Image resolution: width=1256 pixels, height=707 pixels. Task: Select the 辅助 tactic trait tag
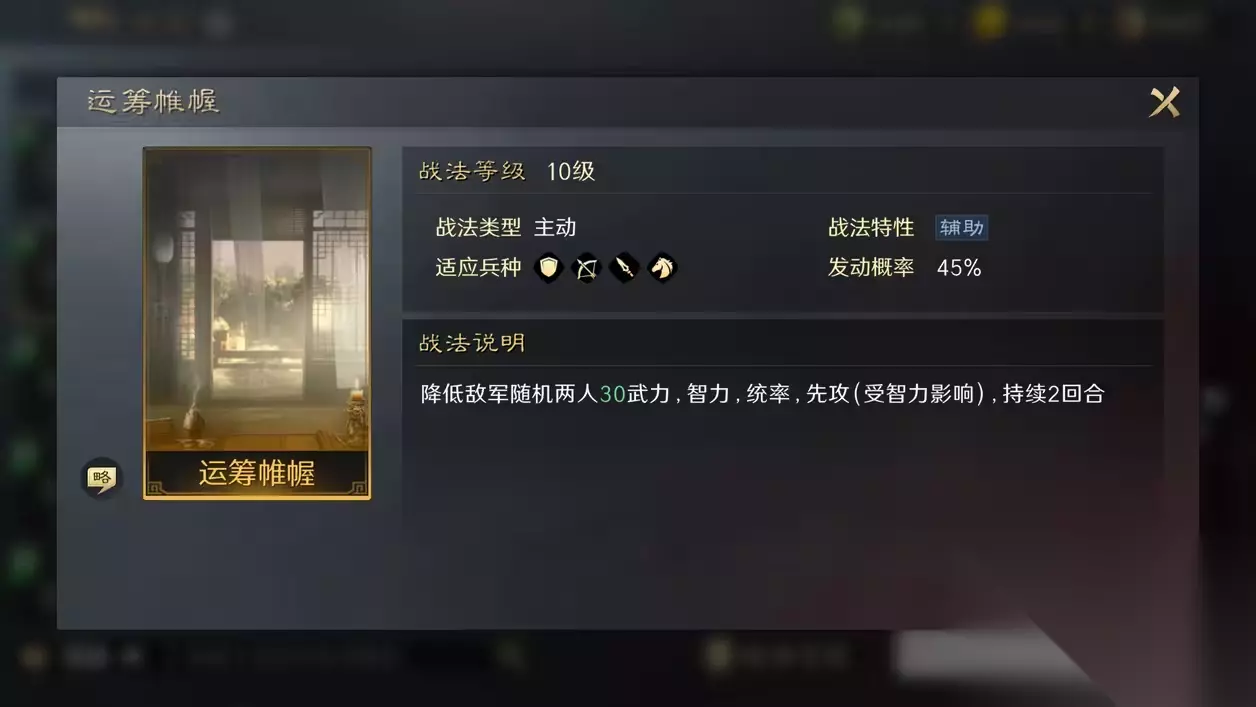click(x=961, y=228)
